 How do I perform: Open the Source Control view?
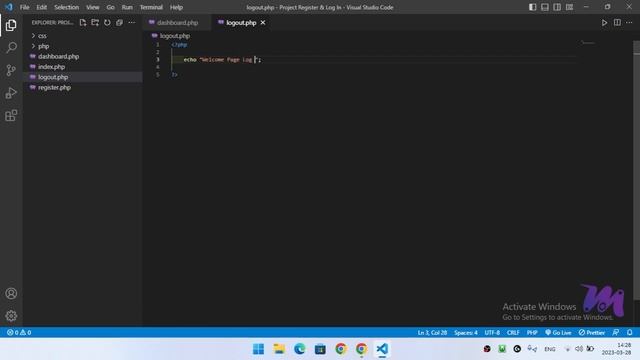[x=11, y=70]
